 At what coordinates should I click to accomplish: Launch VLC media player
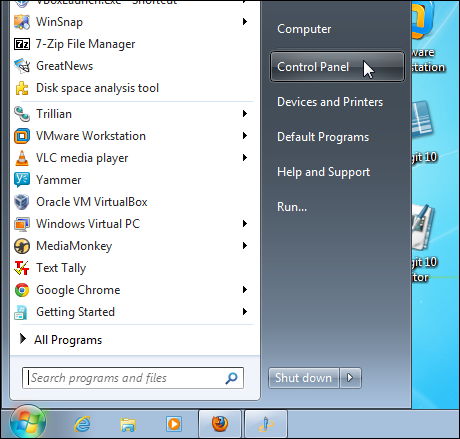(x=133, y=158)
